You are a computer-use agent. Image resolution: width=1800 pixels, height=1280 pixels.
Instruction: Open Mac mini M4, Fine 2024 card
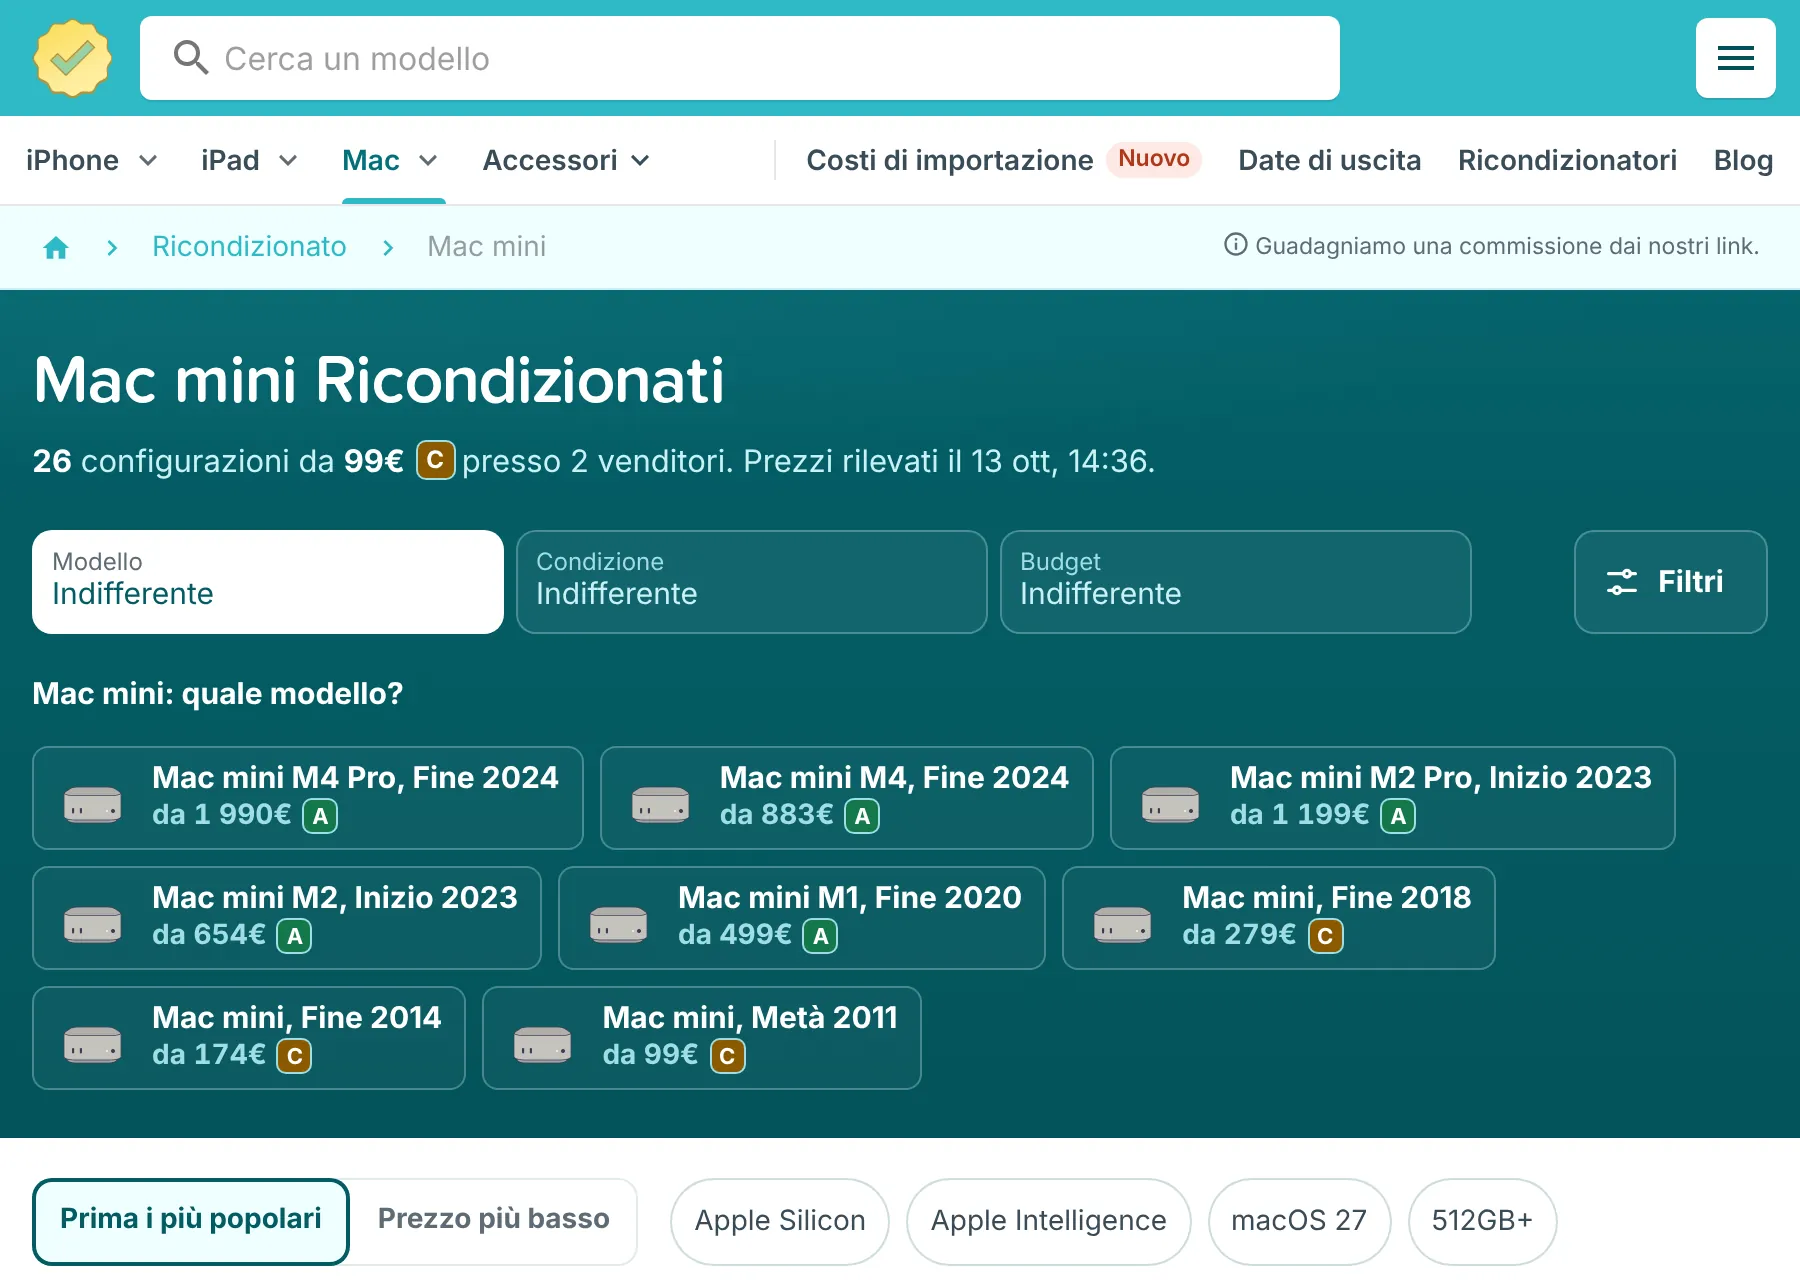click(x=847, y=798)
